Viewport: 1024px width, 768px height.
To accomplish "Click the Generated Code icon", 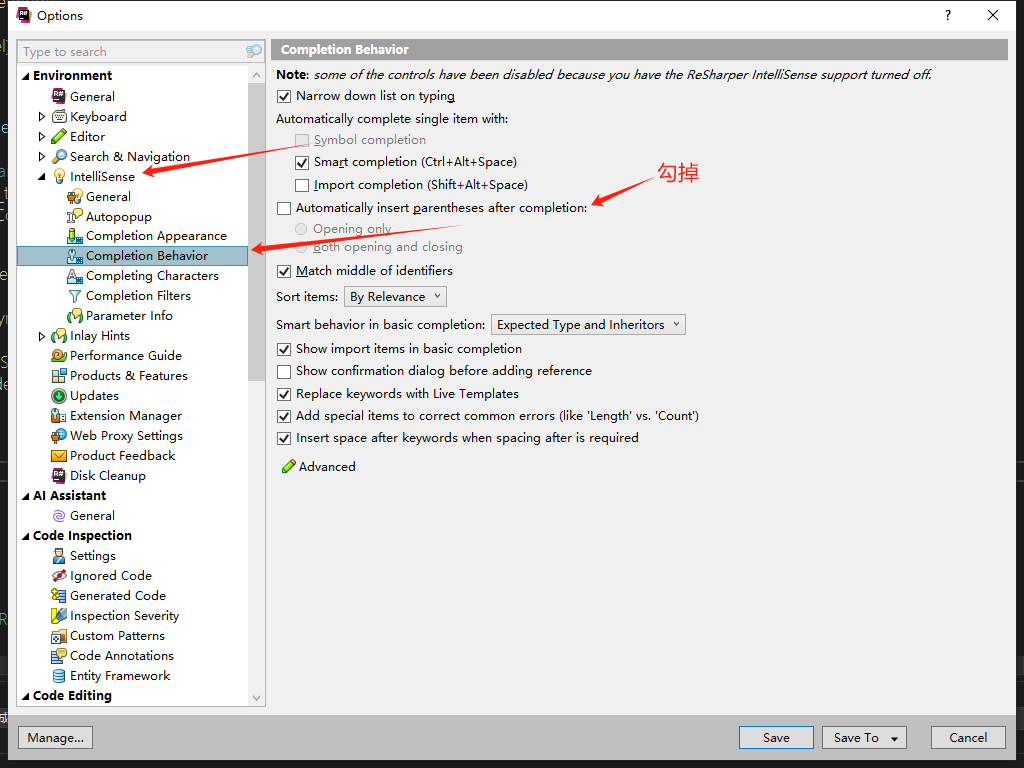I will 59,596.
